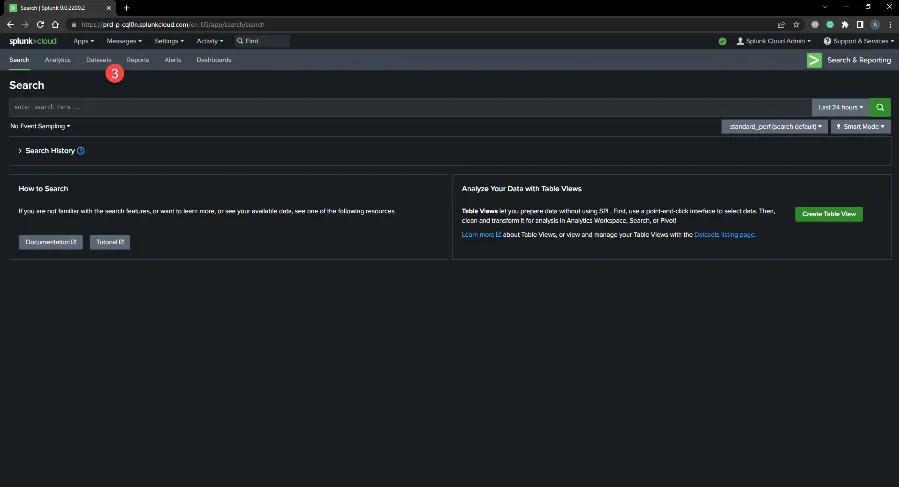
Task: Open the standard_perf workload pool dropdown
Action: pyautogui.click(x=775, y=127)
